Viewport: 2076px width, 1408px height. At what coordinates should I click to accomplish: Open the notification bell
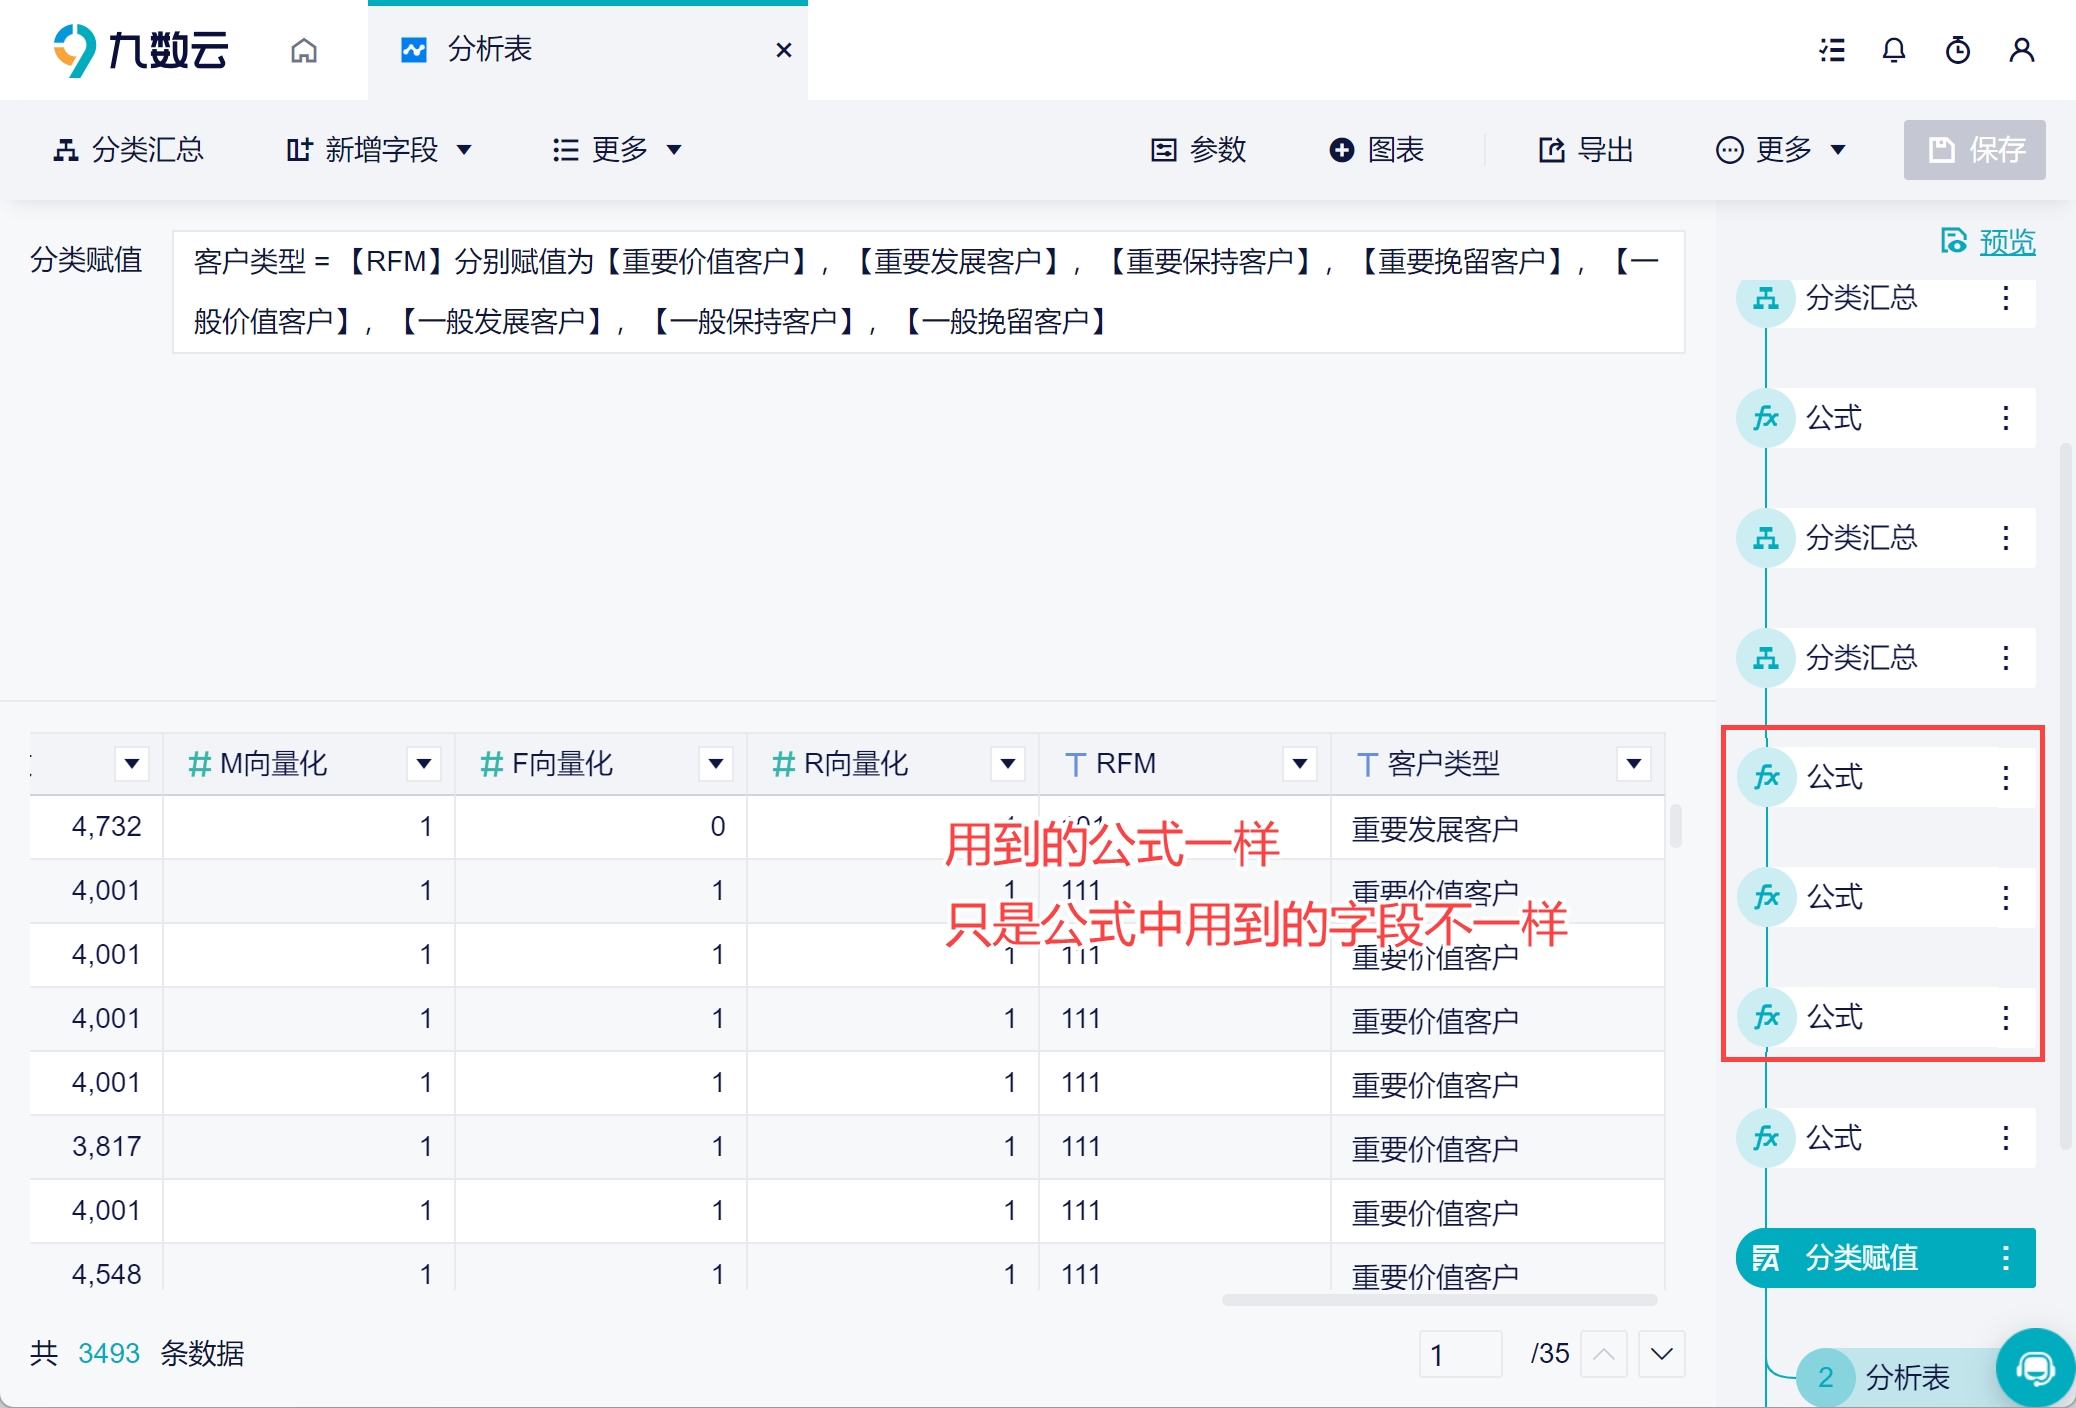(x=1893, y=50)
